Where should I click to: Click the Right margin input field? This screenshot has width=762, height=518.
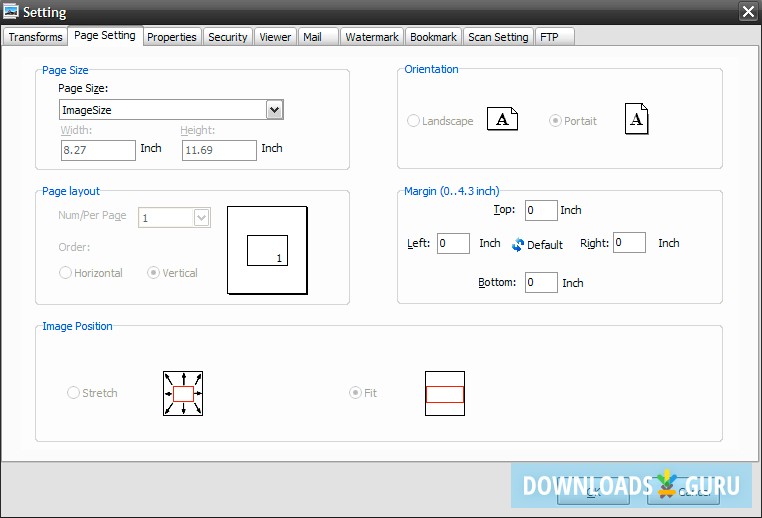tap(629, 242)
